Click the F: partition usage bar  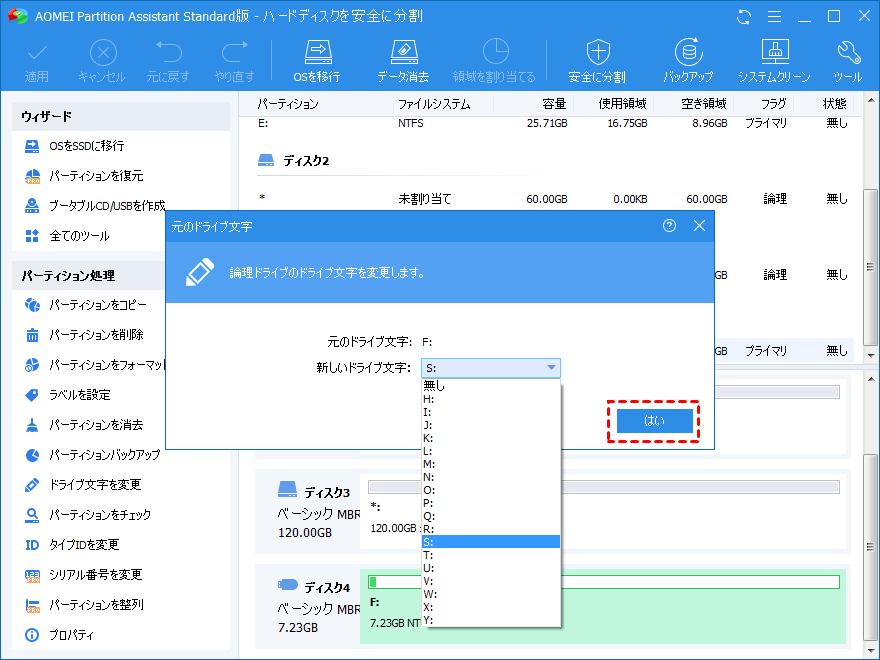603,582
